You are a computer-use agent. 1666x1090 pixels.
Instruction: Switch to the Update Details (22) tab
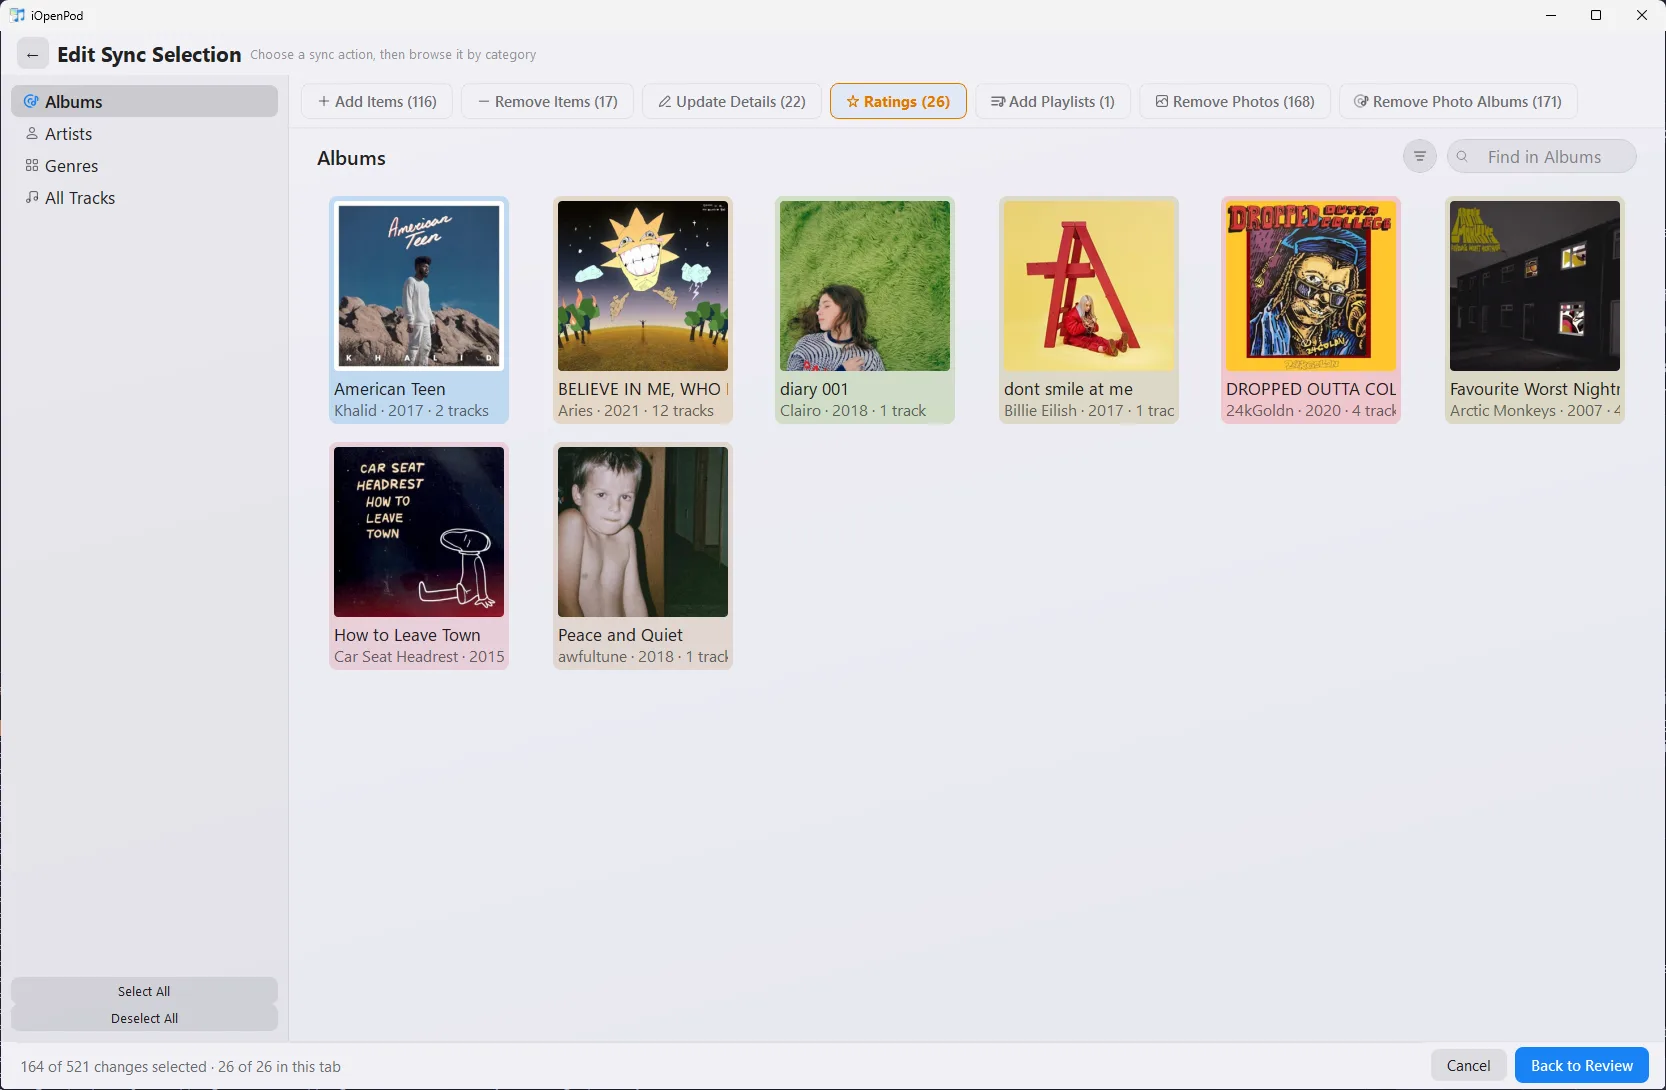tap(732, 101)
